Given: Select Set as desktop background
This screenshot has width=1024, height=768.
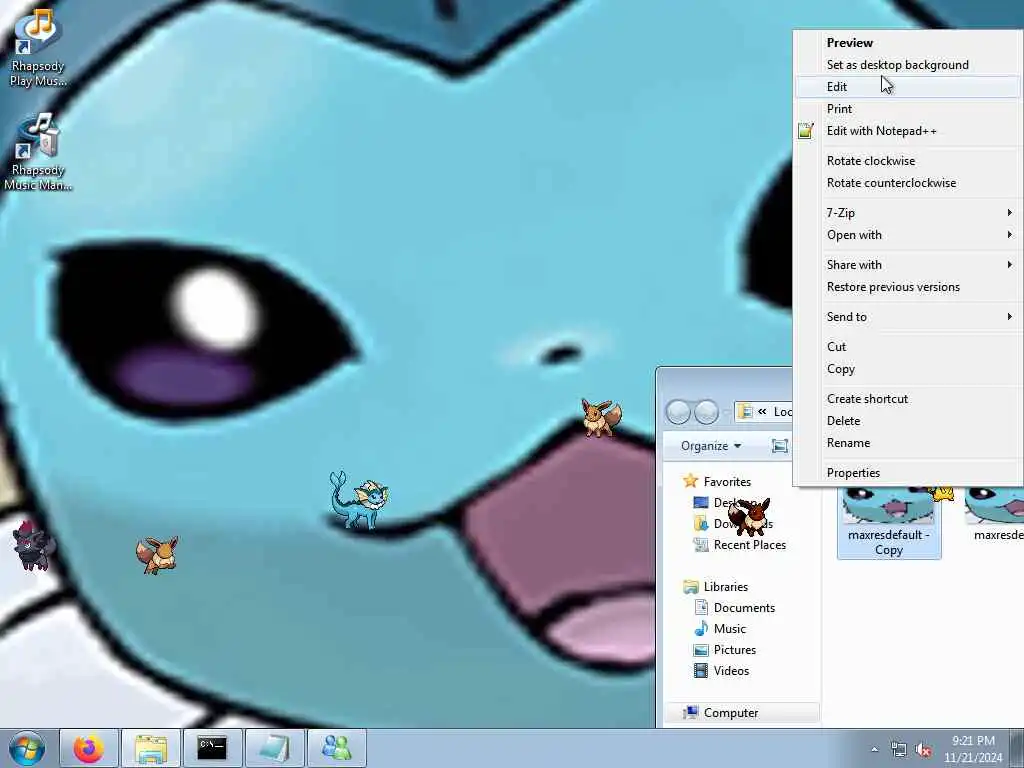Looking at the screenshot, I should (908, 65).
